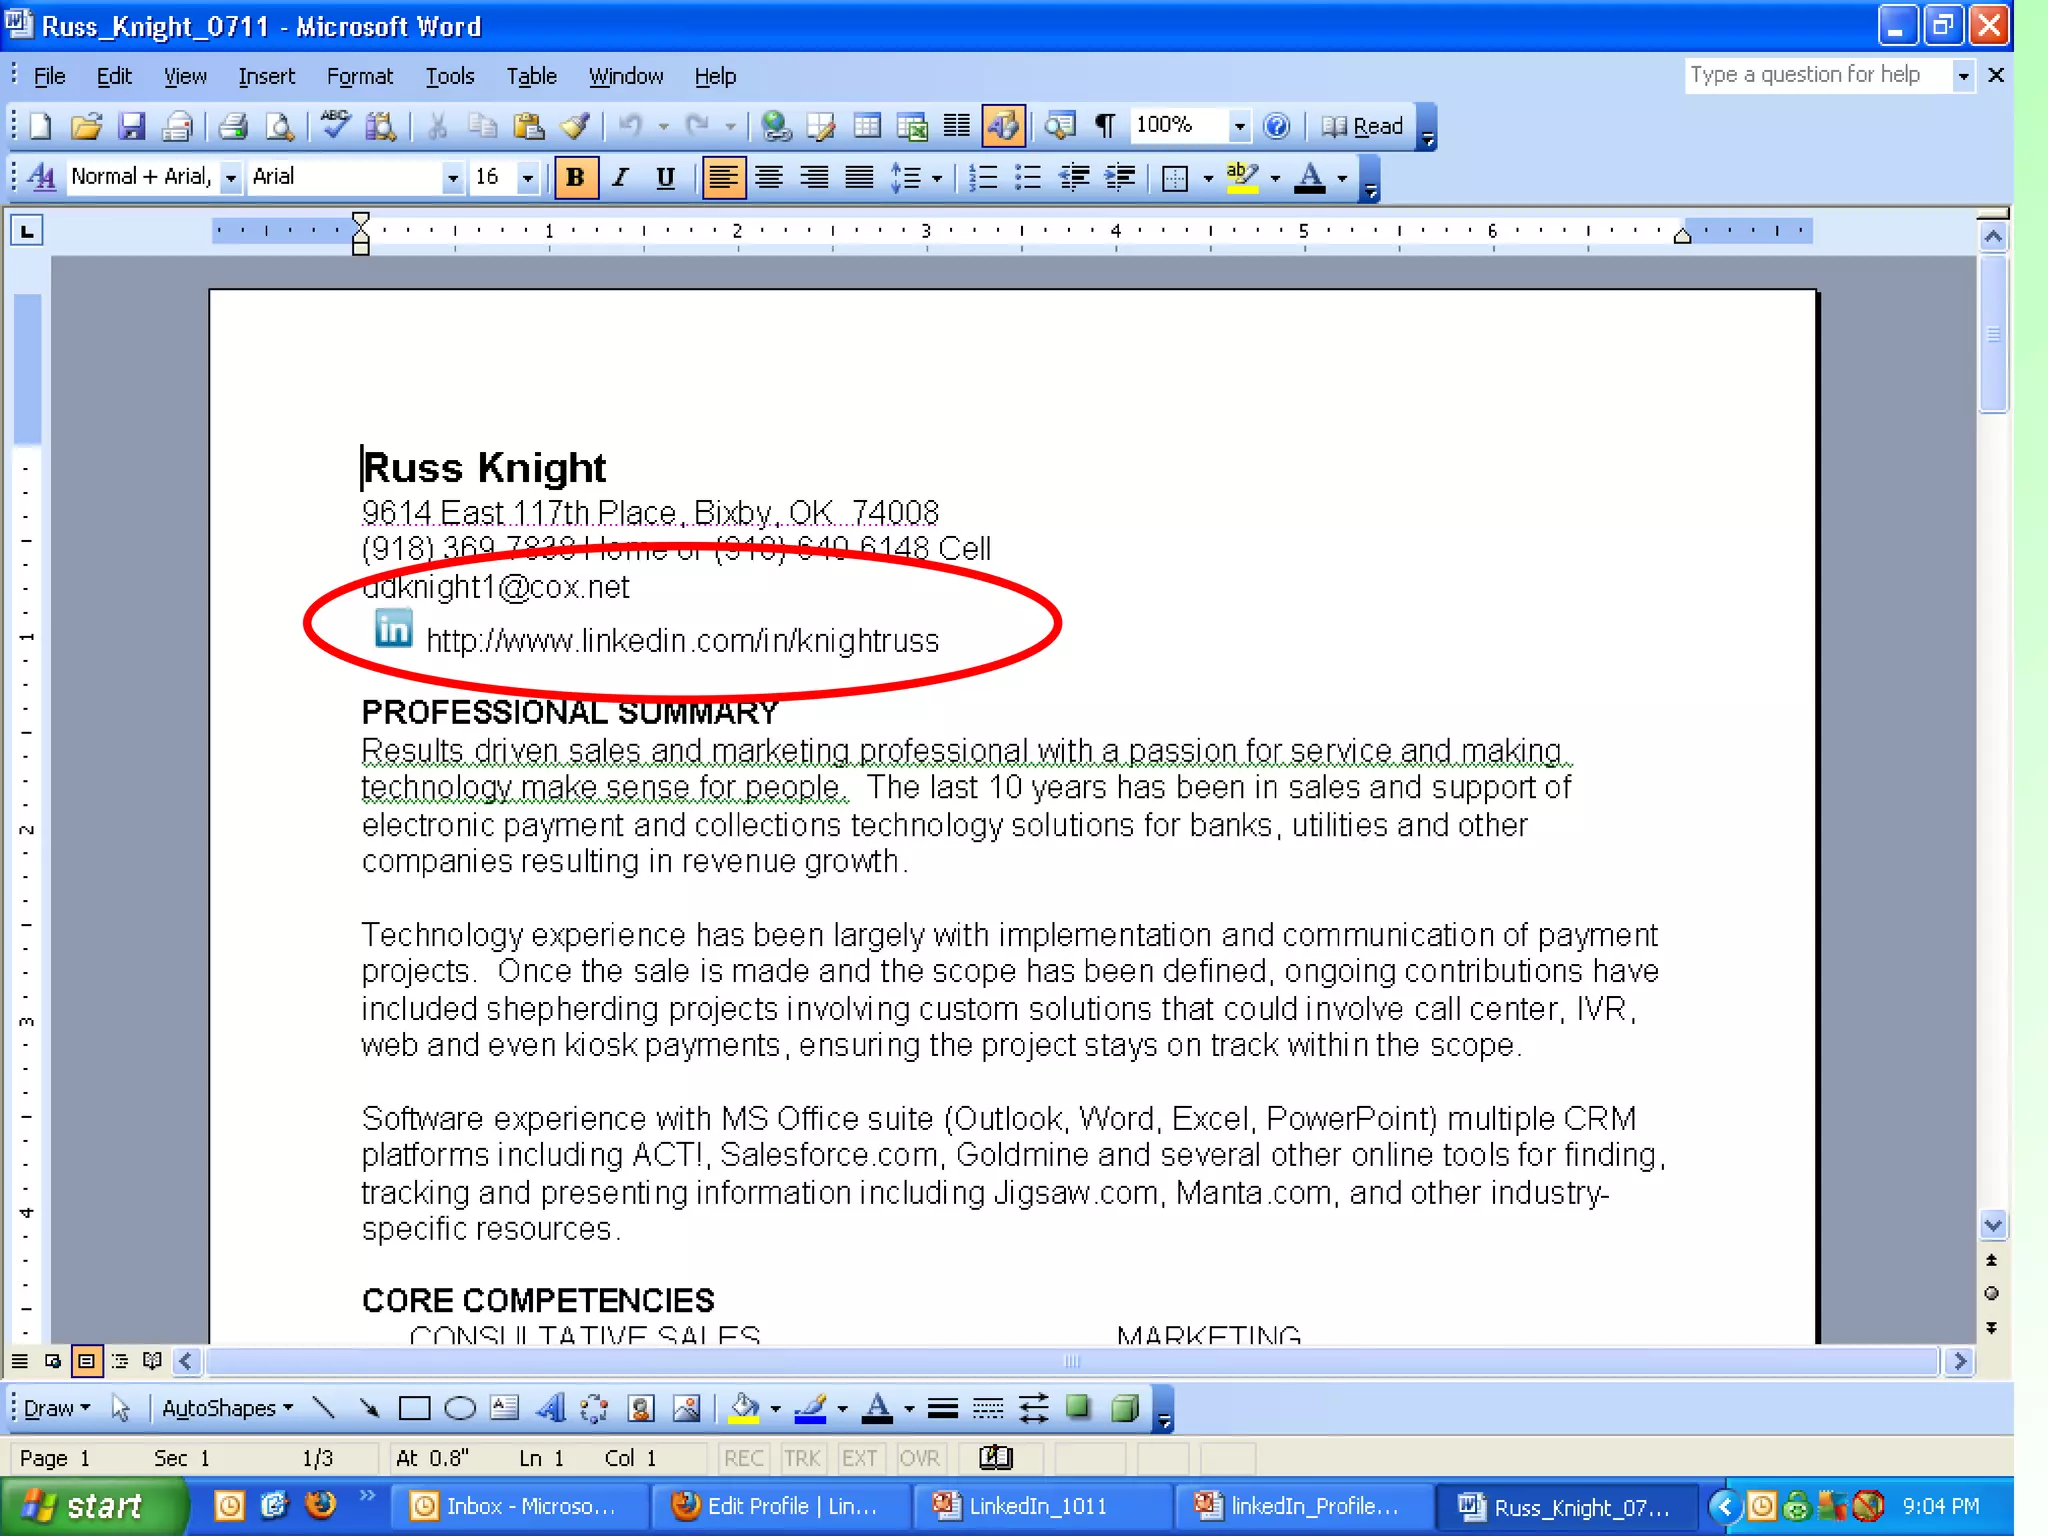
Task: Click the Format Painter brush icon
Action: (575, 126)
